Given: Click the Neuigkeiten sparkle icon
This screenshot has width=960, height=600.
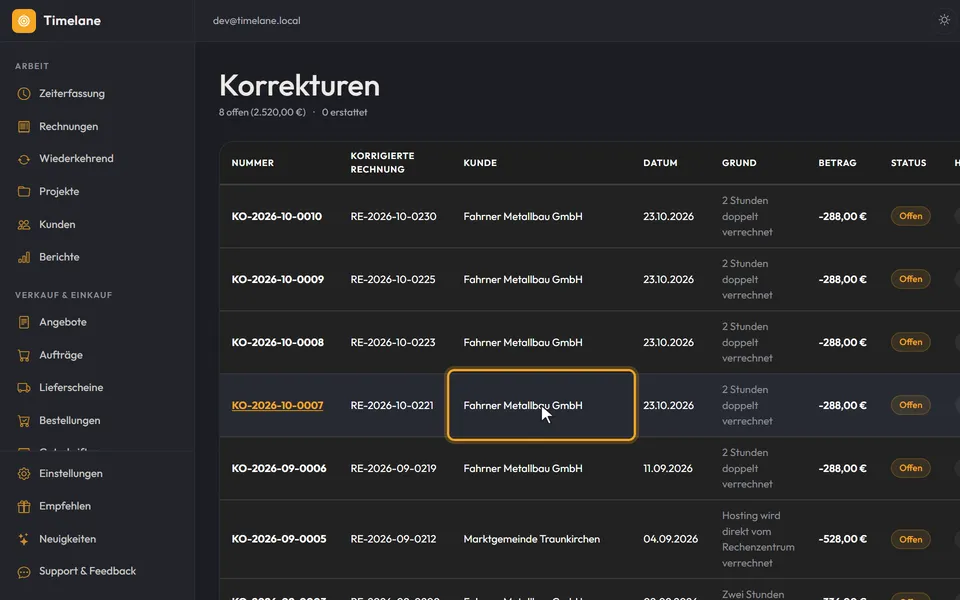Looking at the screenshot, I should pyautogui.click(x=24, y=539).
